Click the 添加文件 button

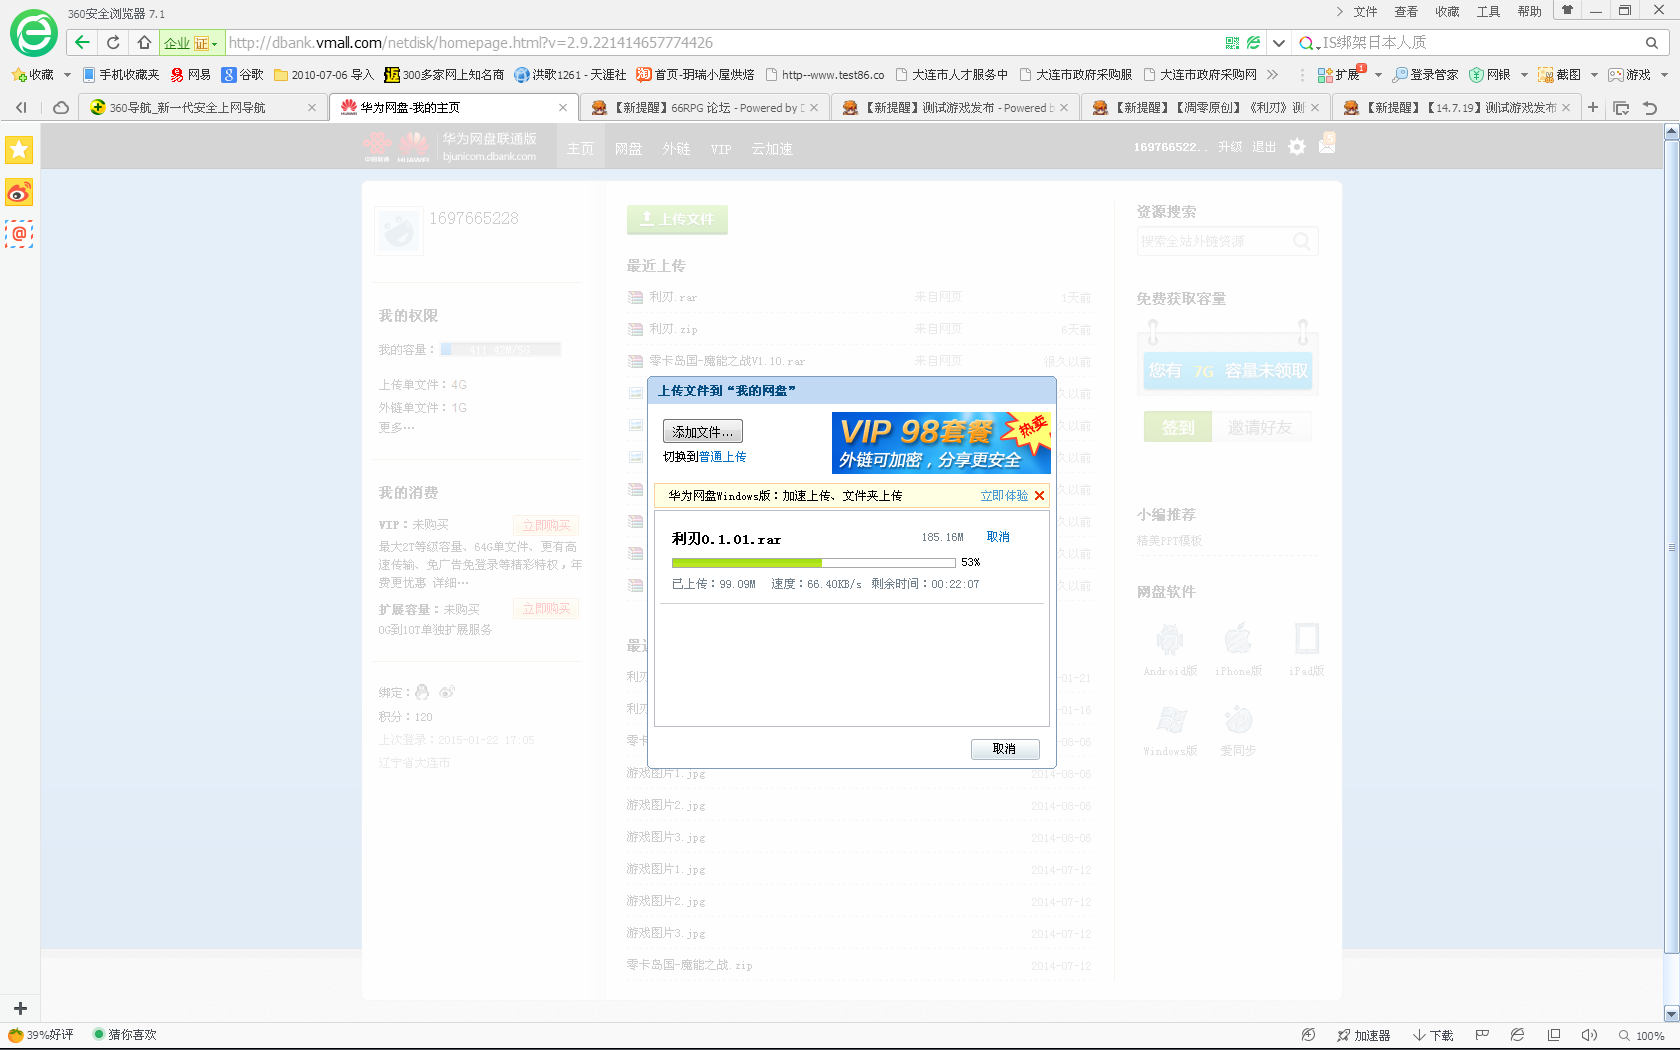point(703,431)
